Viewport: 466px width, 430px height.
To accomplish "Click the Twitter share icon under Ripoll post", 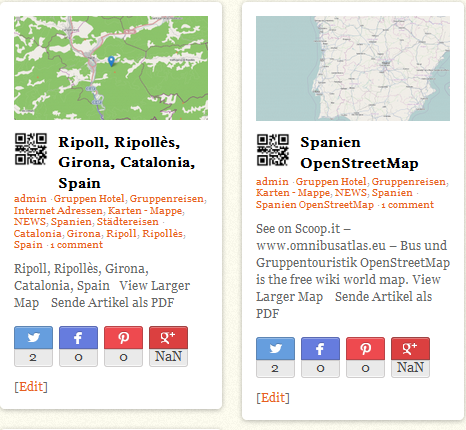I will click(33, 338).
